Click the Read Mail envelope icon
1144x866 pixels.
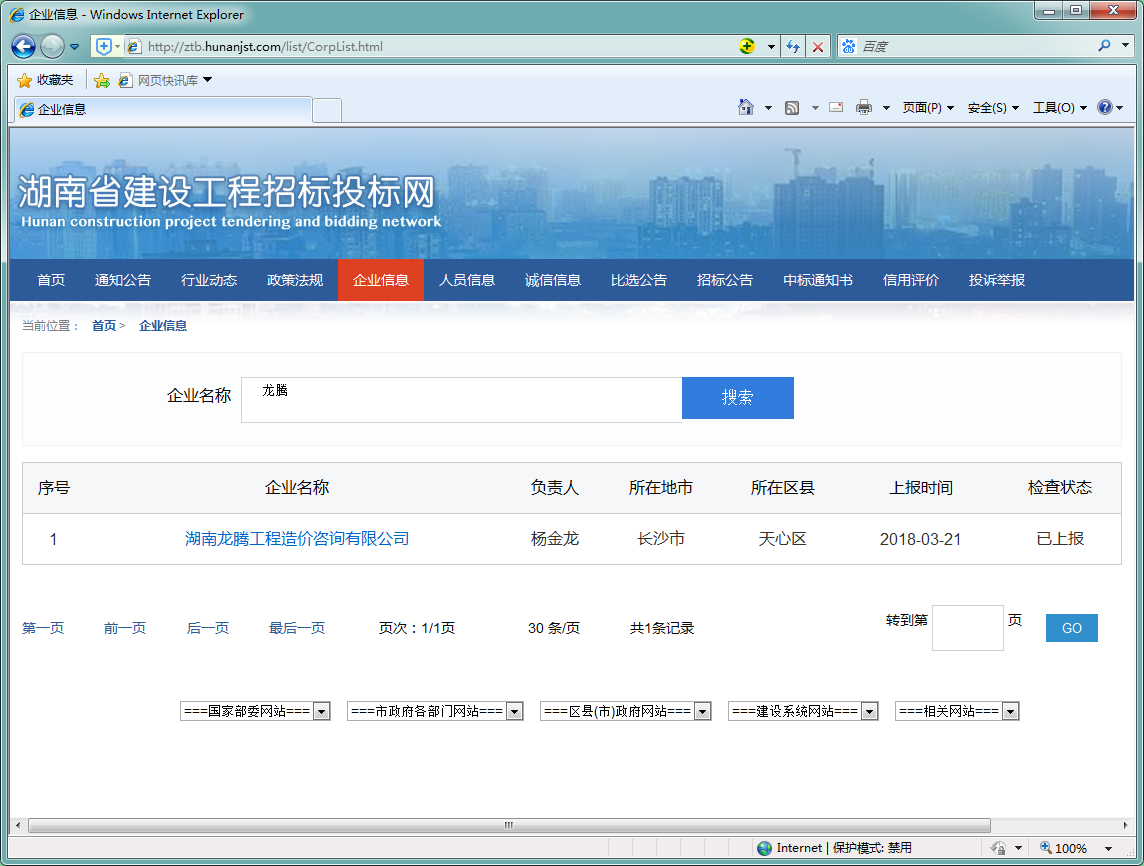tap(836, 108)
